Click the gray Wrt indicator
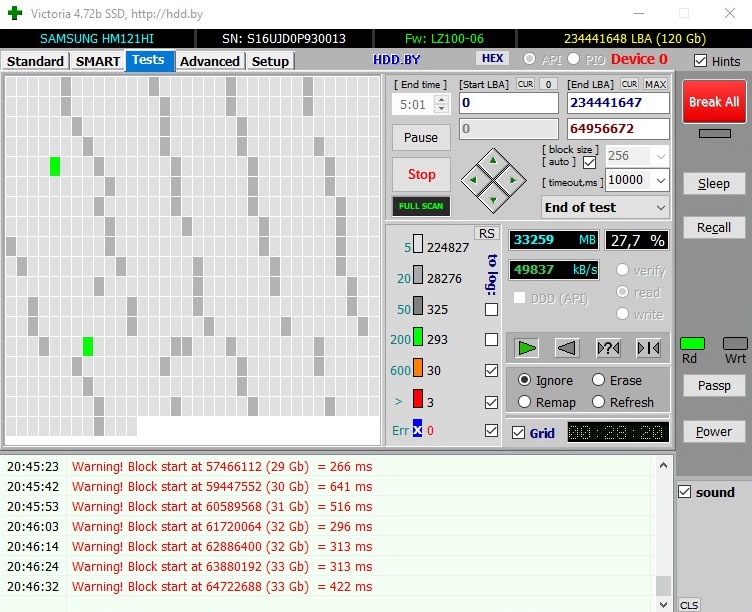Screen dimensions: 752x612 (x=735, y=343)
